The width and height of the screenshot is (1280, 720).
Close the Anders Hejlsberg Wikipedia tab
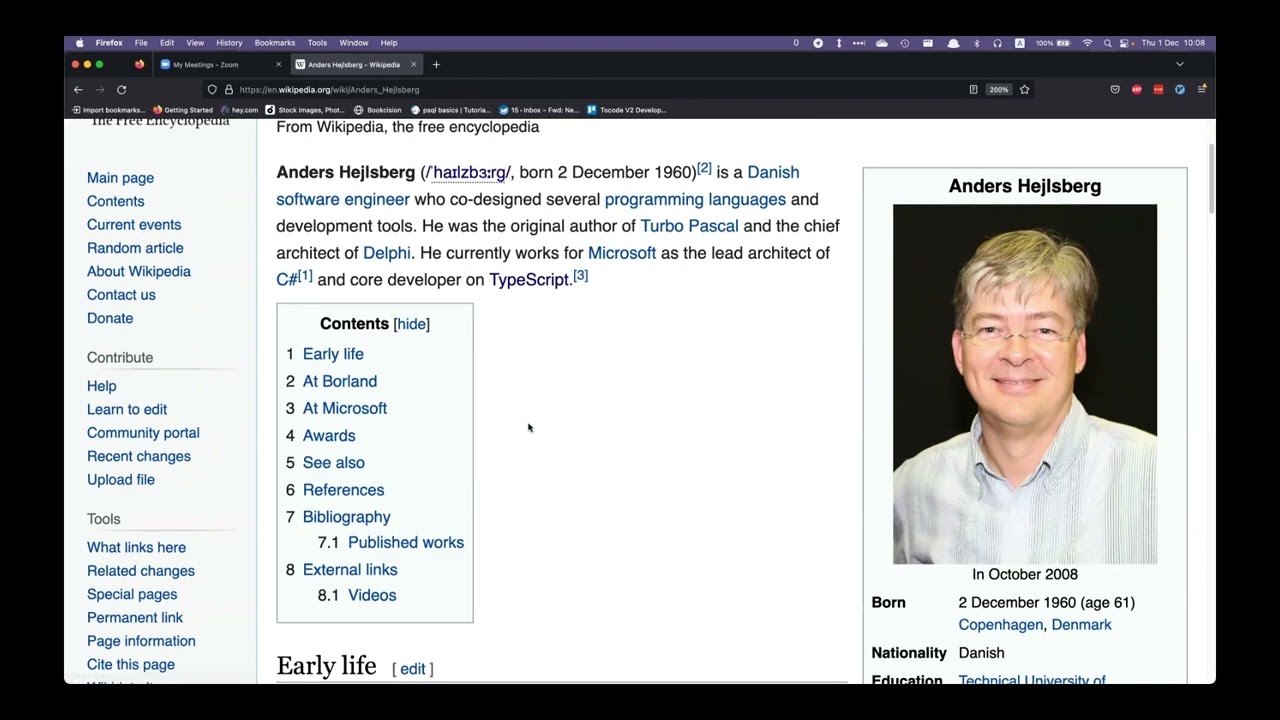[x=413, y=65]
